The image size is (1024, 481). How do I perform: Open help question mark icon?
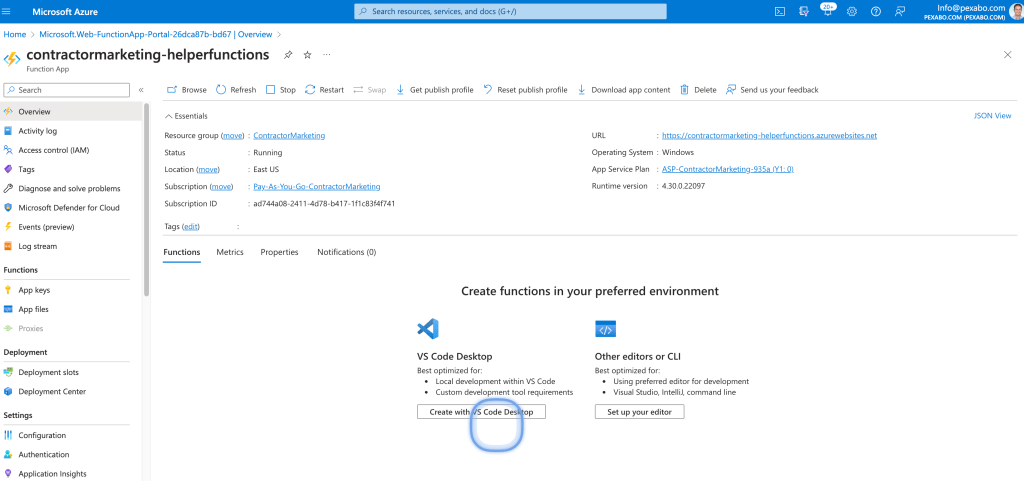point(876,12)
